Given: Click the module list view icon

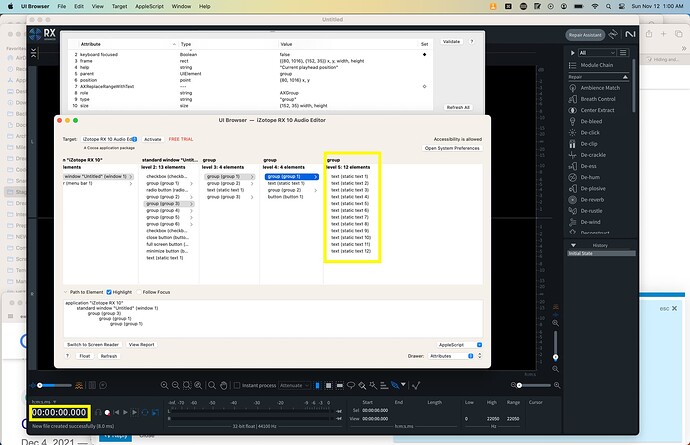Looking at the screenshot, I should [x=623, y=53].
